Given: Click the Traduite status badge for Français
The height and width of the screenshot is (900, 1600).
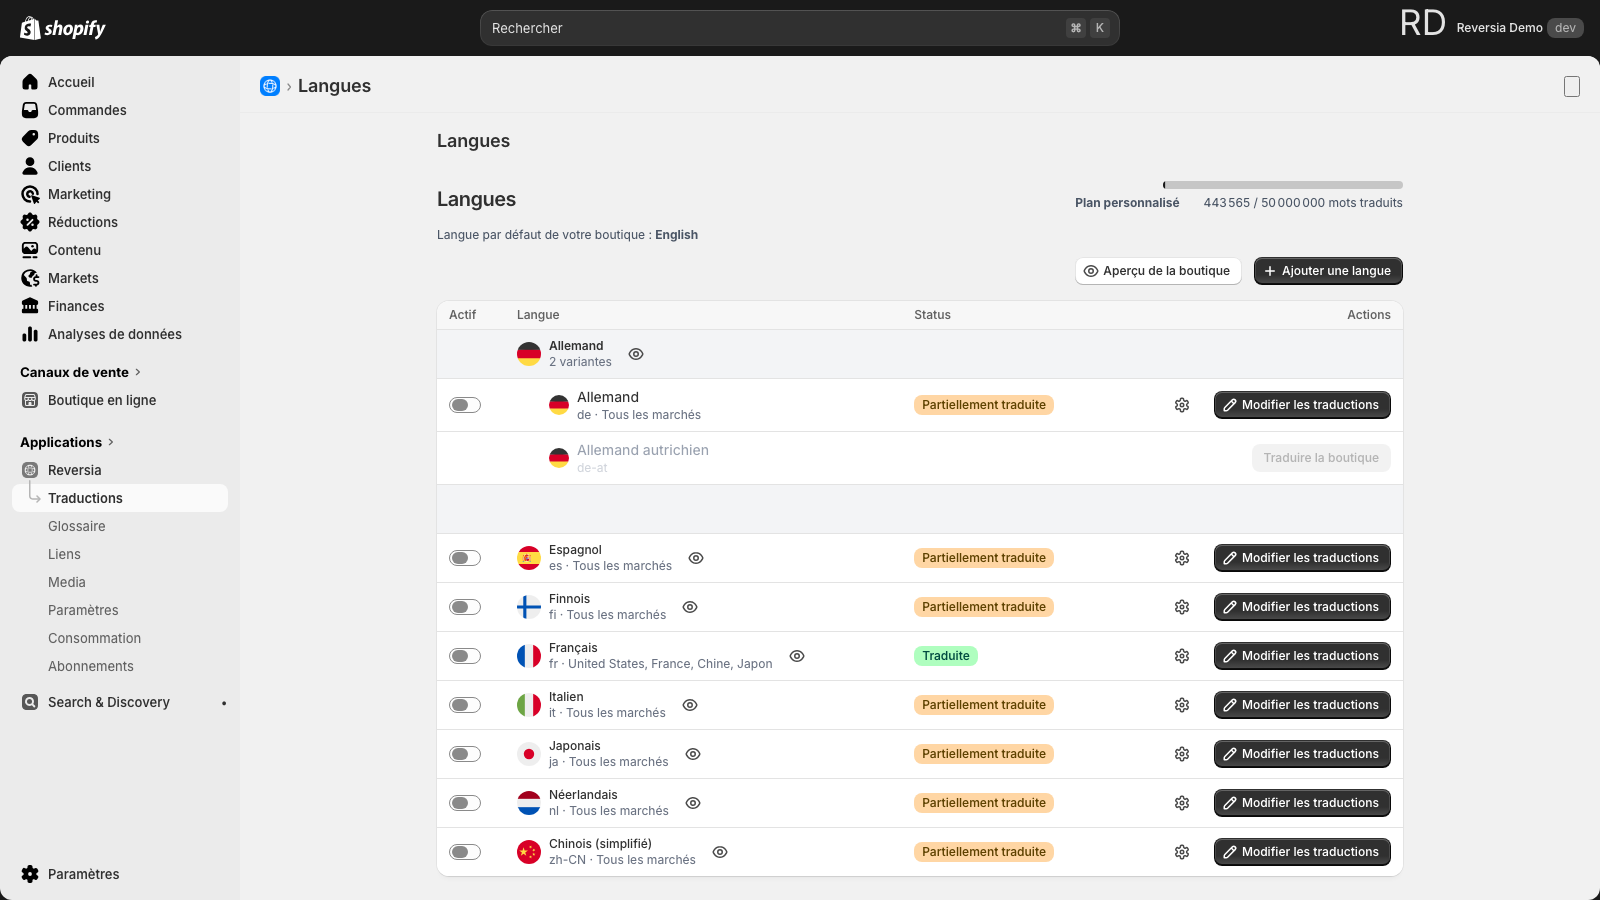Looking at the screenshot, I should click(x=946, y=656).
